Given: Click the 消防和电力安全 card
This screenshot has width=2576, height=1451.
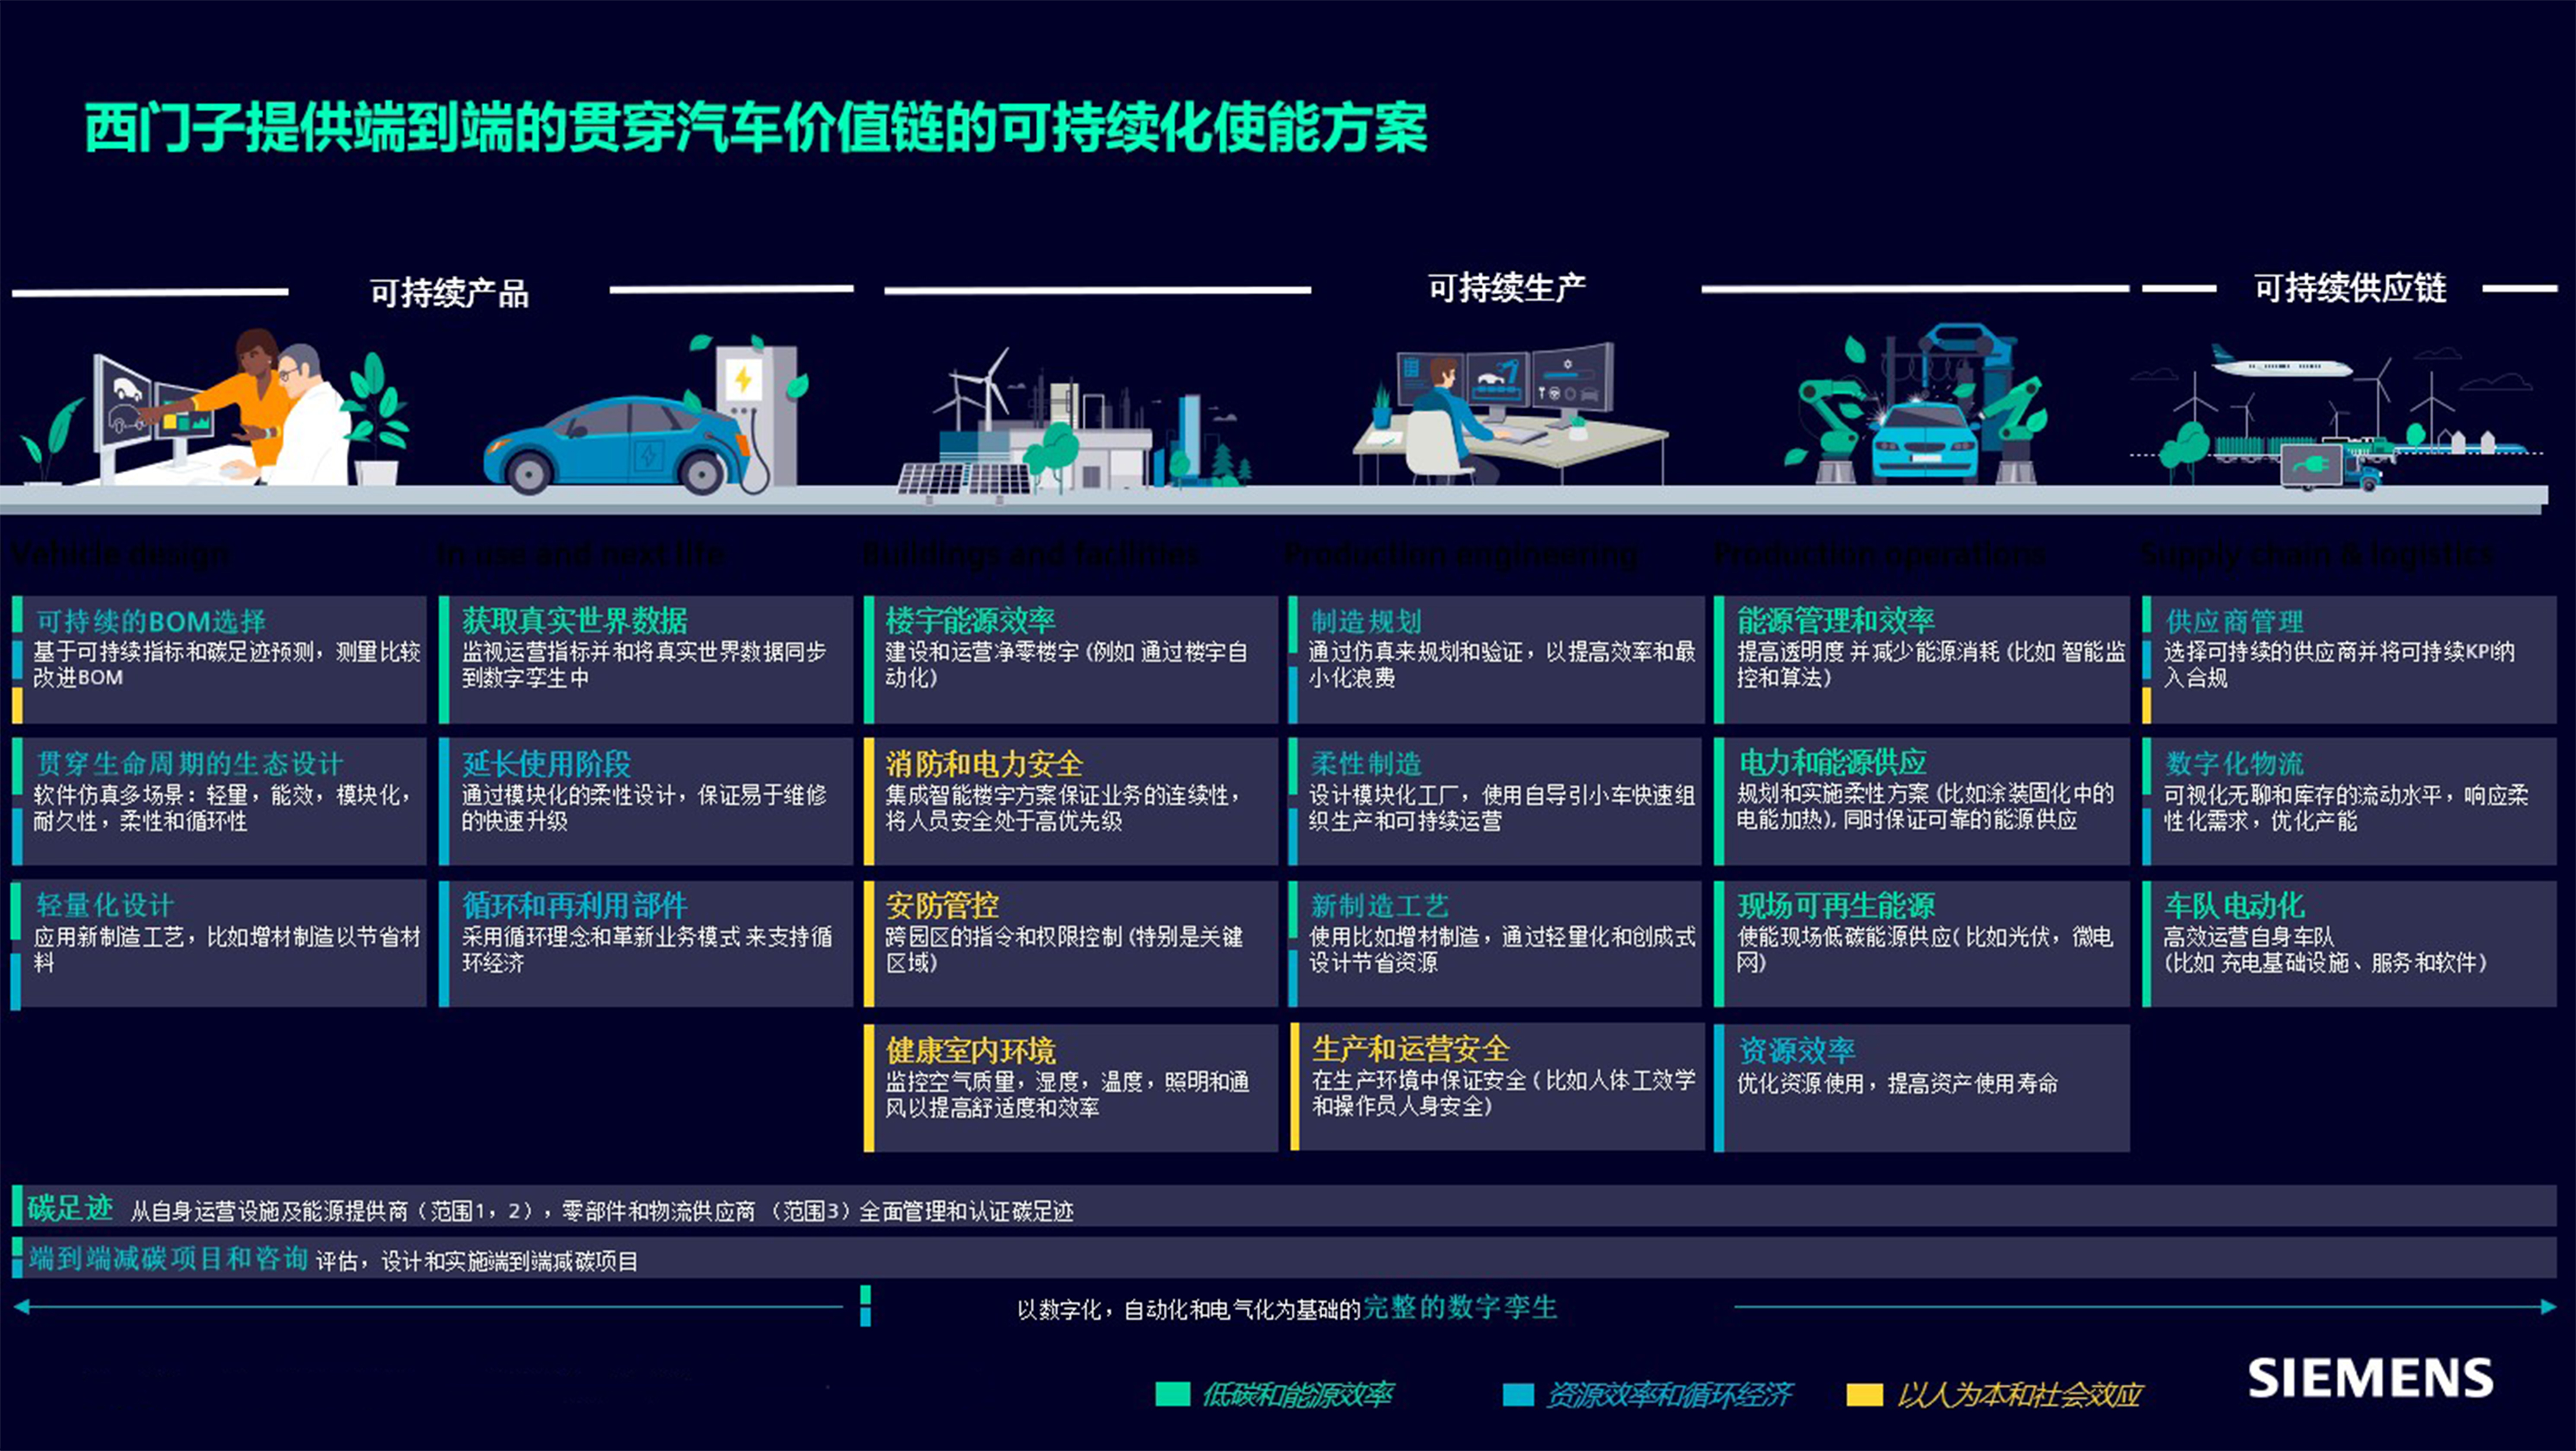Looking at the screenshot, I should tap(1071, 801).
